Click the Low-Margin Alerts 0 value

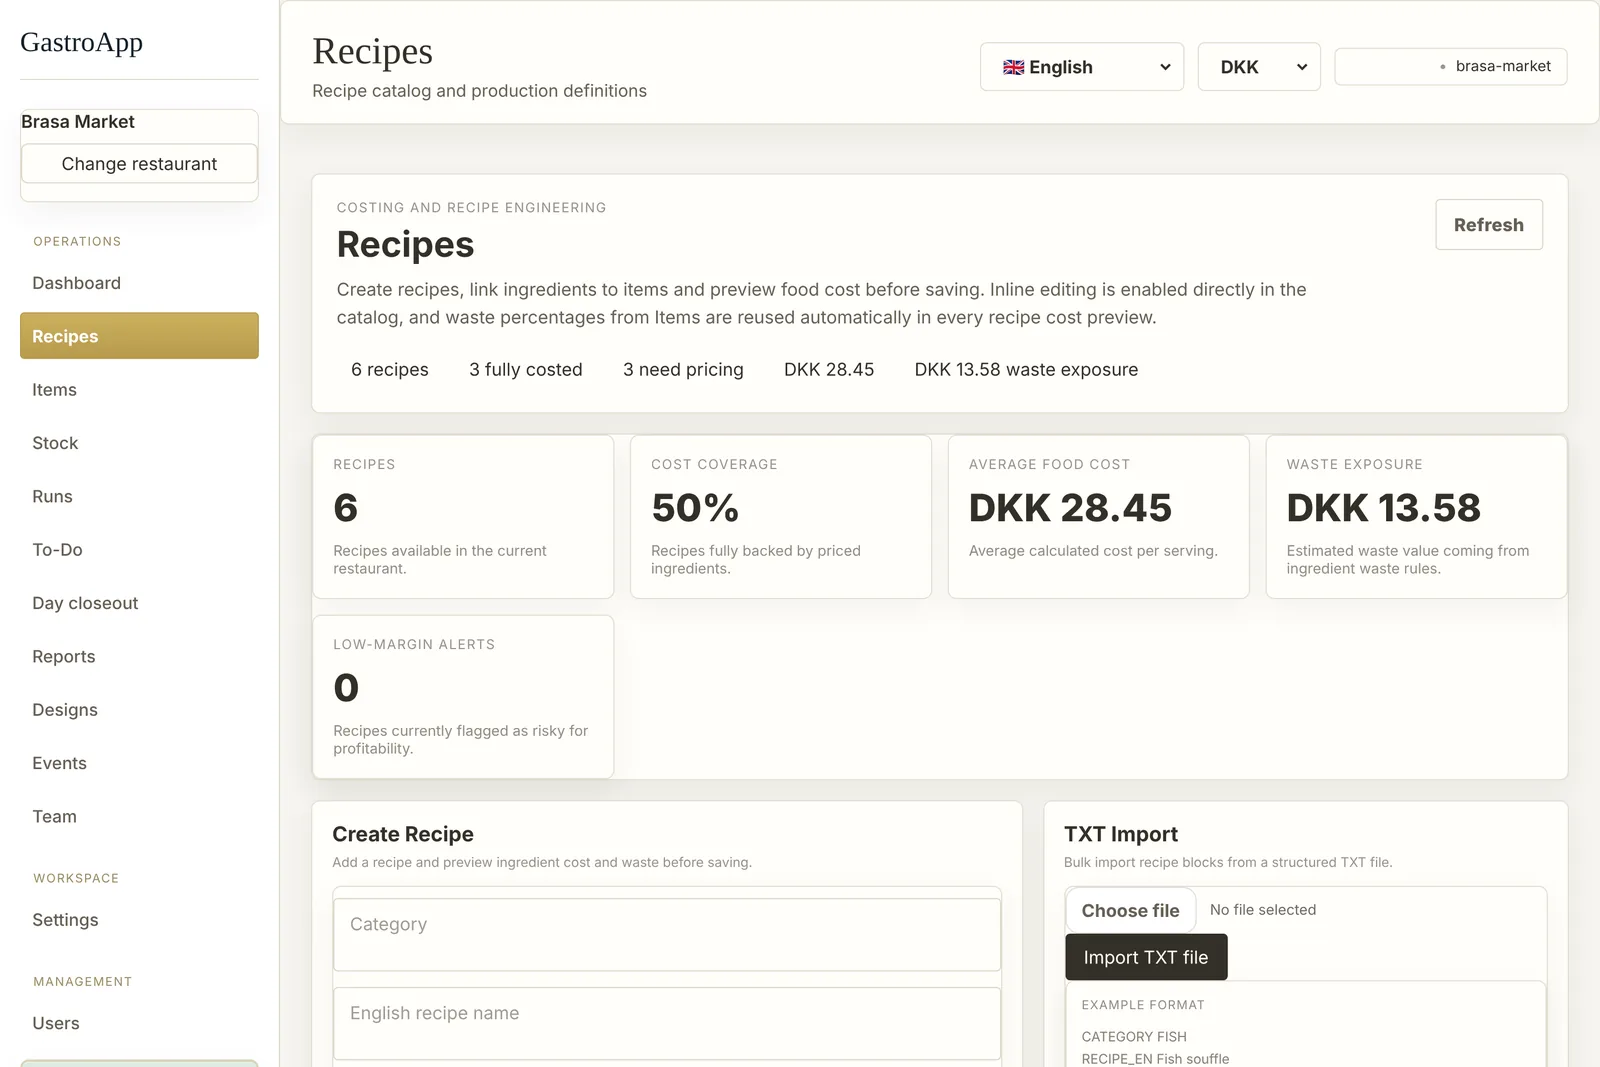346,688
